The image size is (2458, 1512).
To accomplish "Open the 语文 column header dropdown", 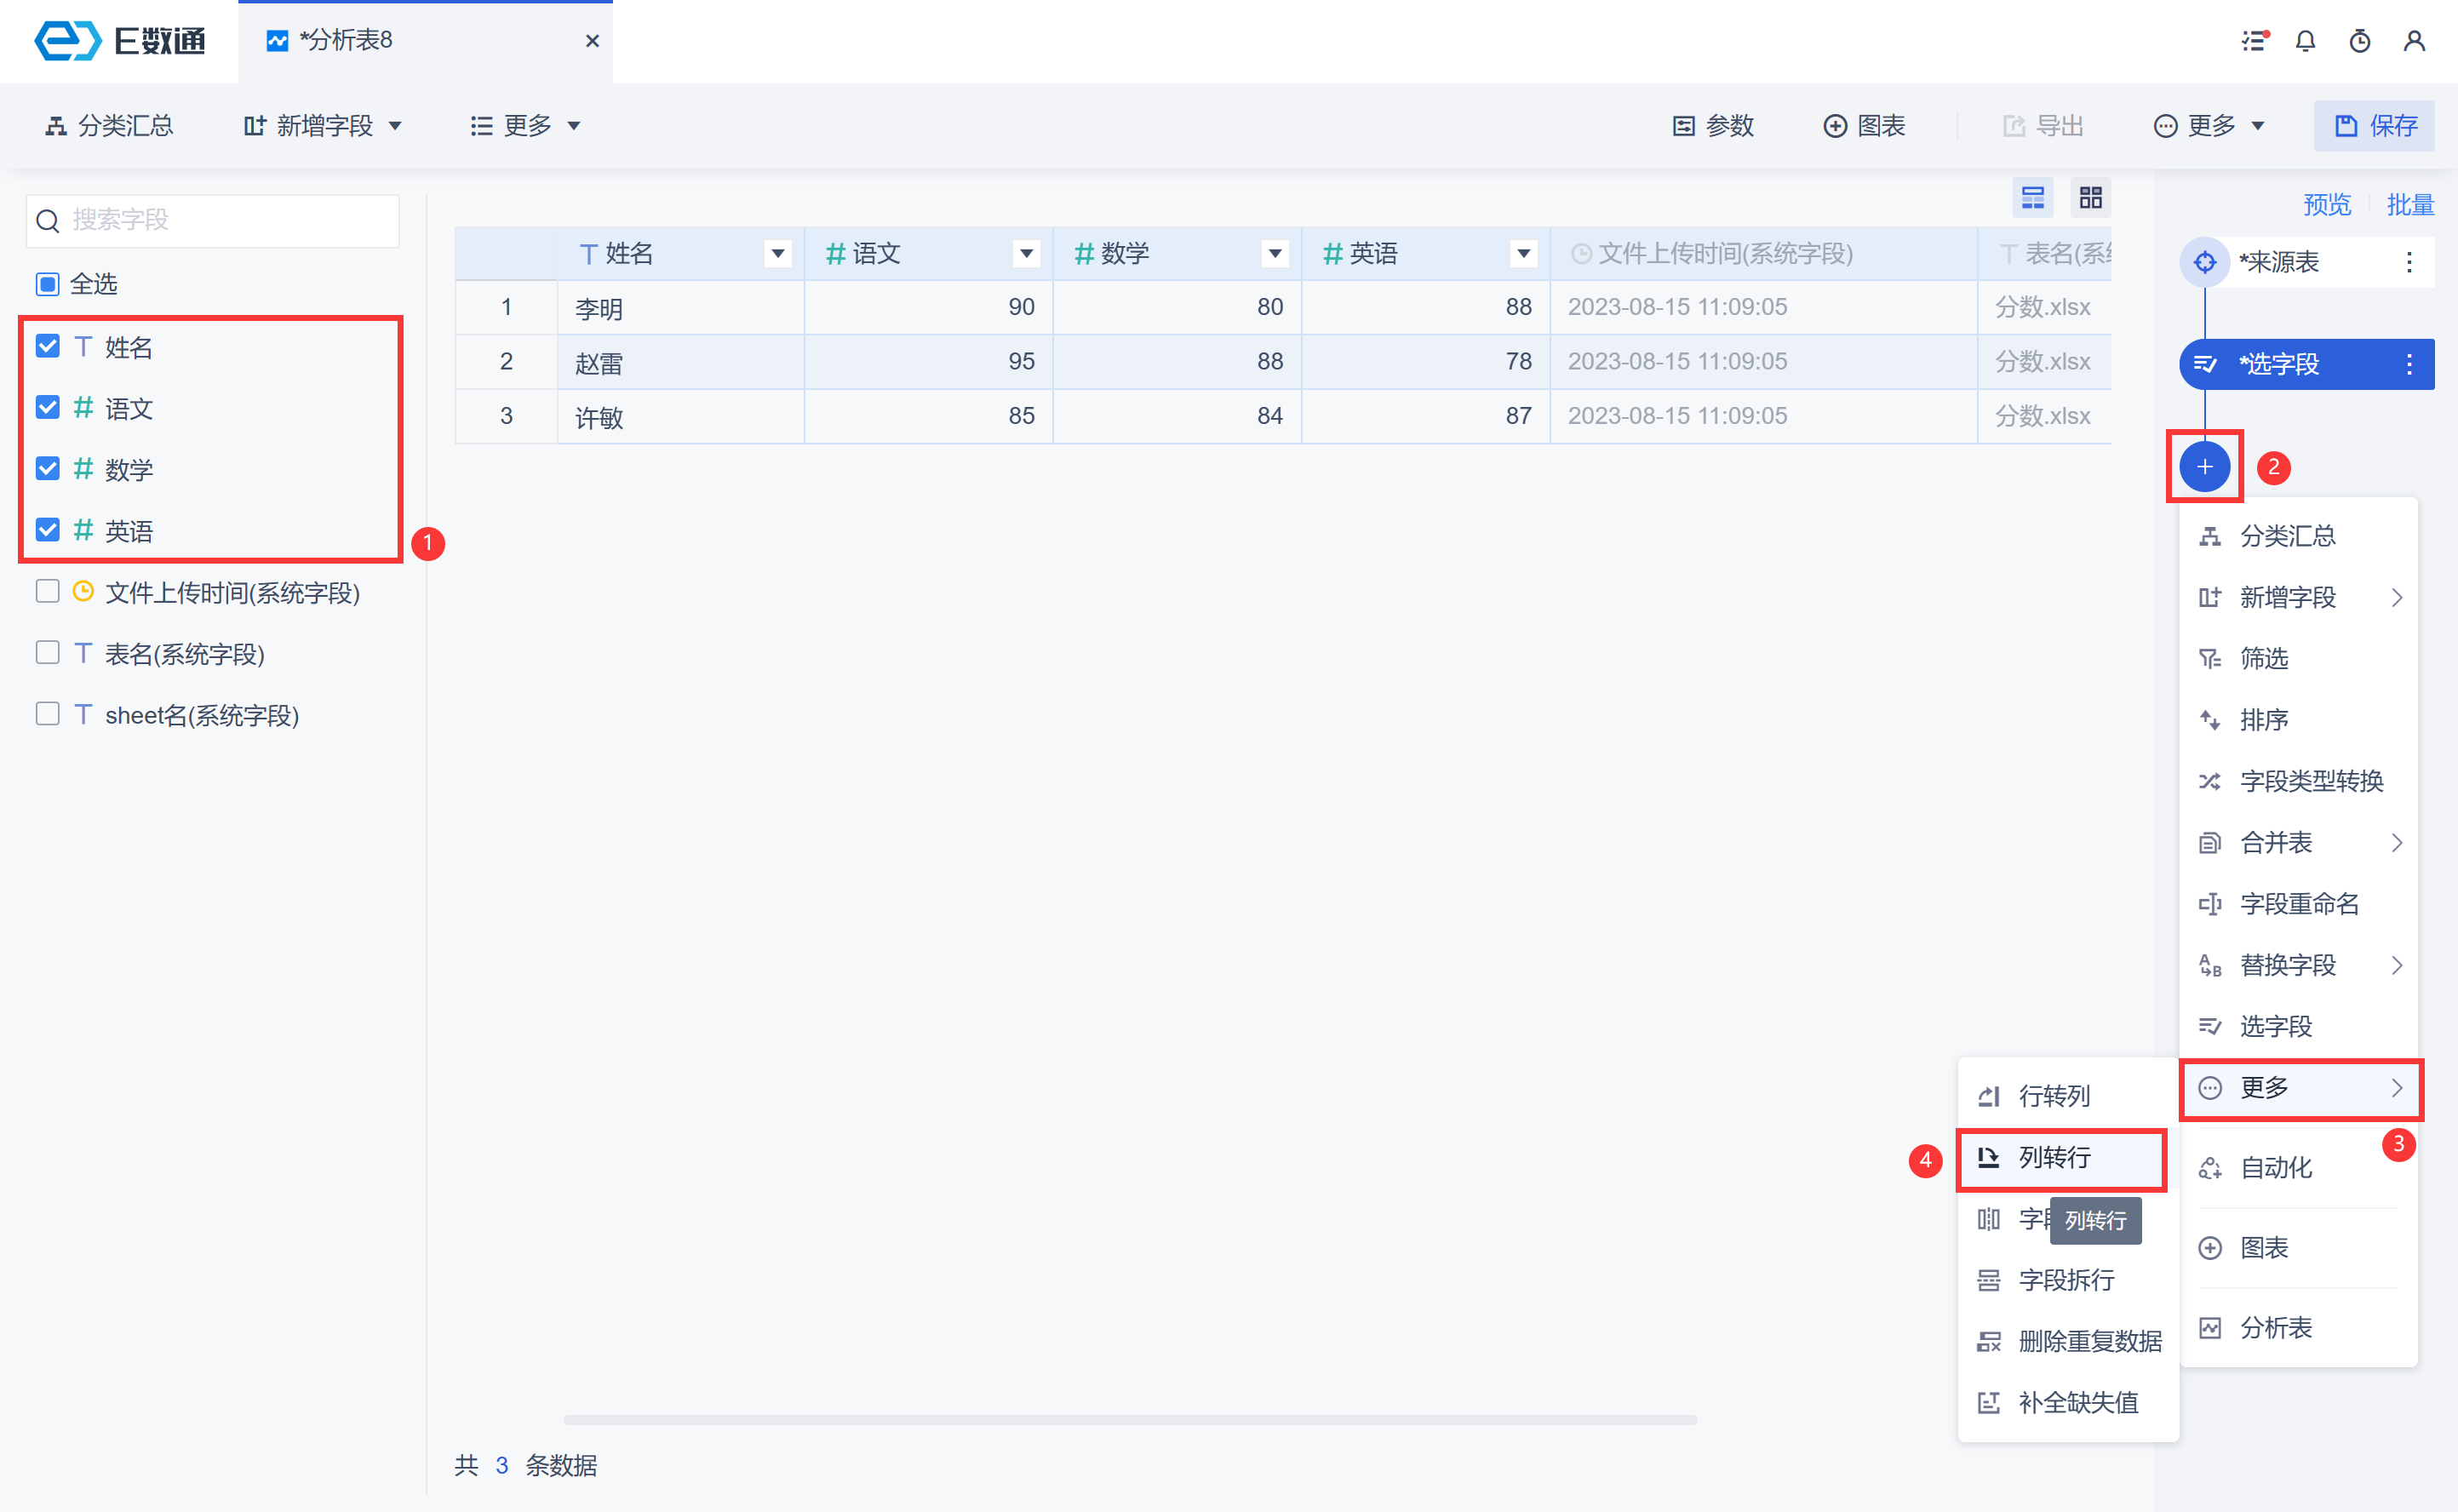I will point(1026,254).
